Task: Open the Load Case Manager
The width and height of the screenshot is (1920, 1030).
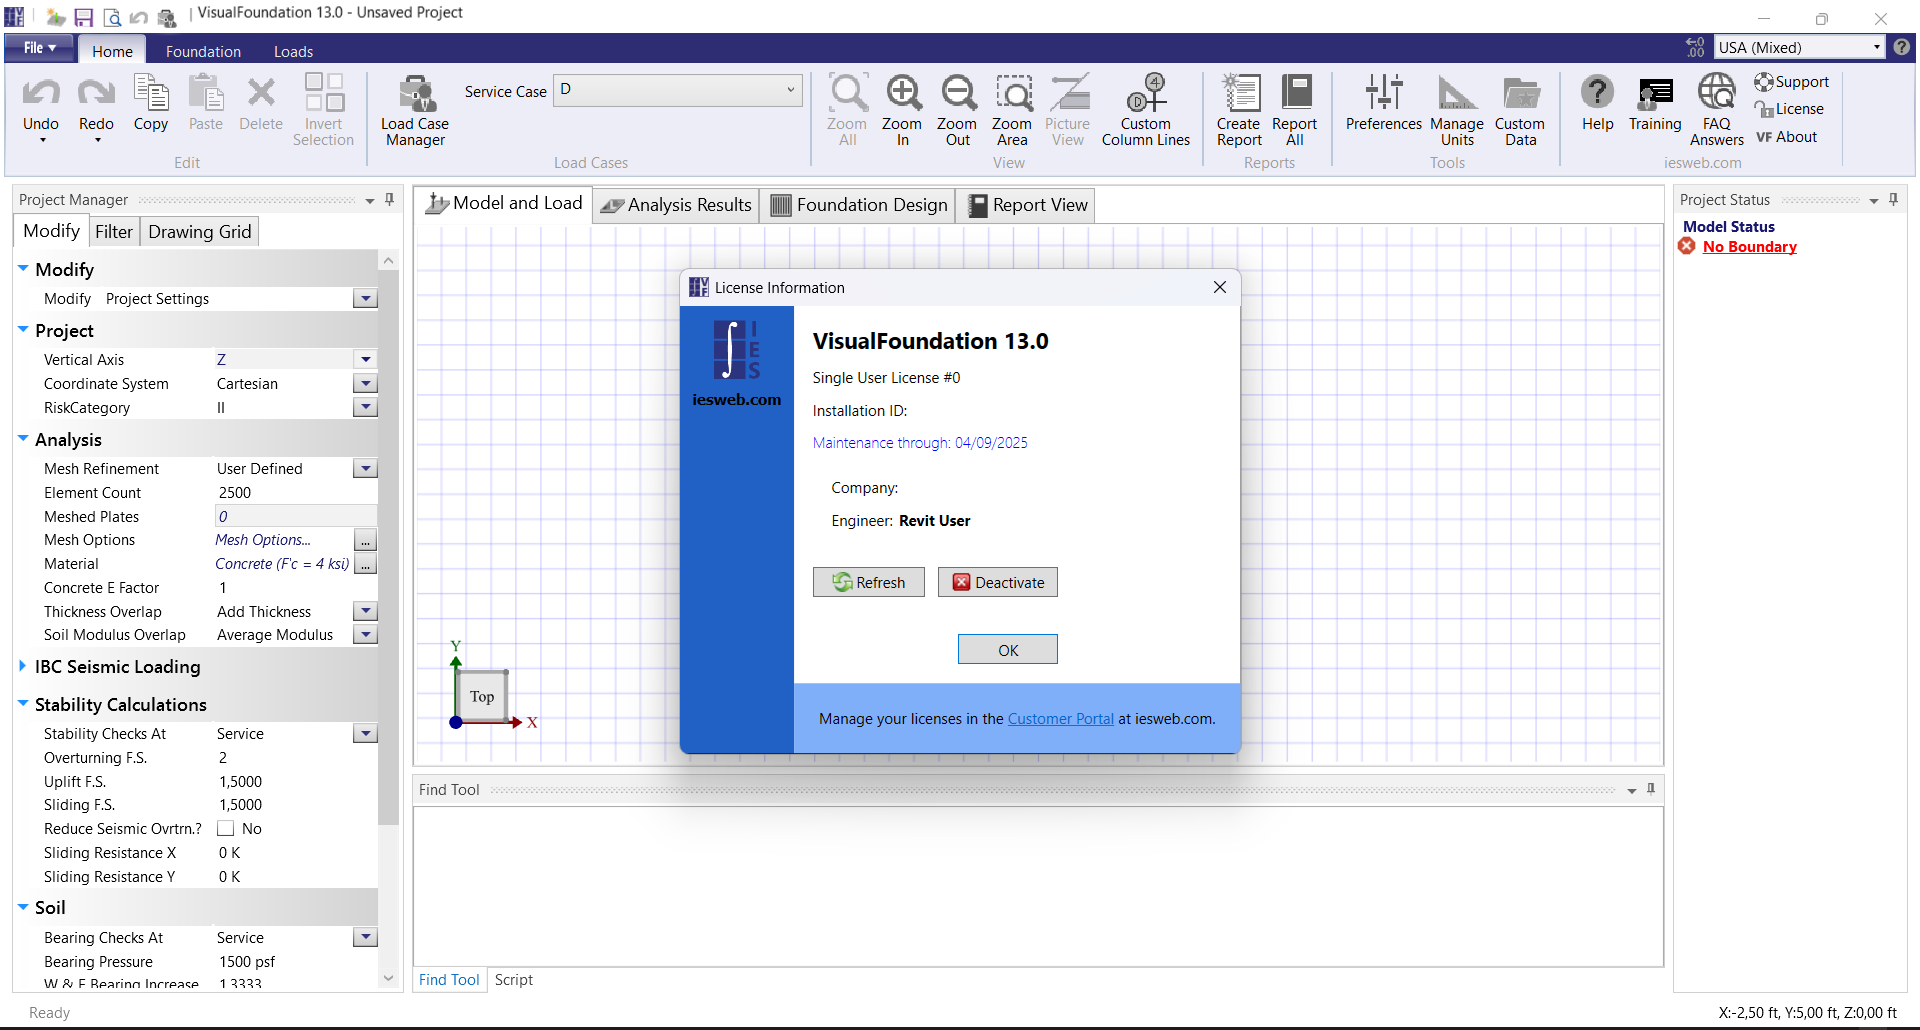Action: pos(415,110)
